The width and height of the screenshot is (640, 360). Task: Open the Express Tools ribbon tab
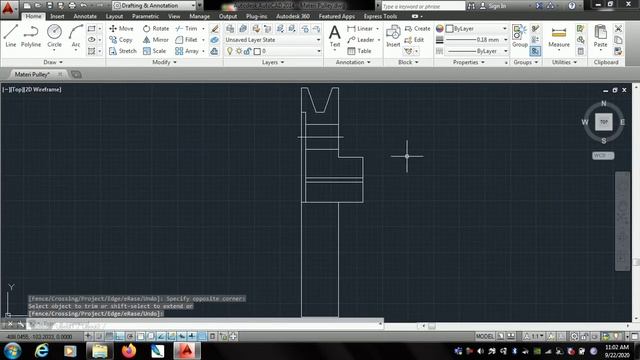[380, 16]
